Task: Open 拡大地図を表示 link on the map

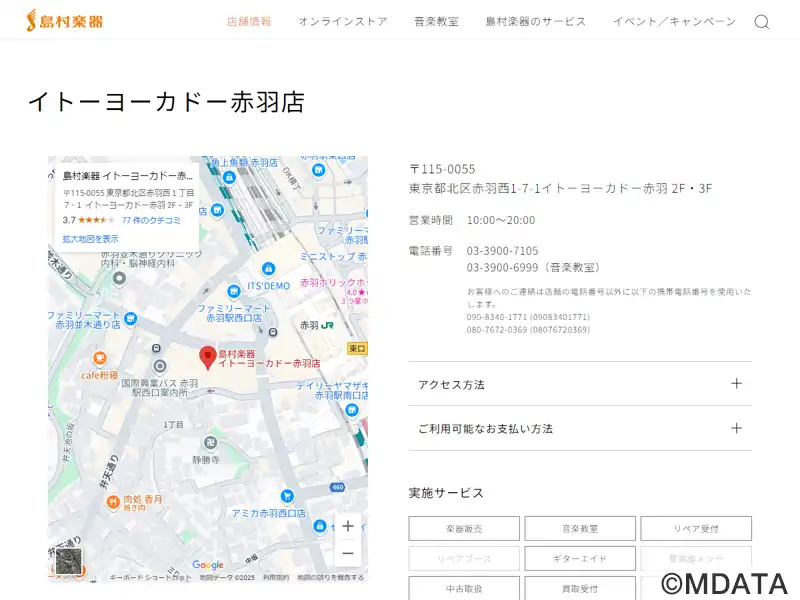Action: point(90,239)
